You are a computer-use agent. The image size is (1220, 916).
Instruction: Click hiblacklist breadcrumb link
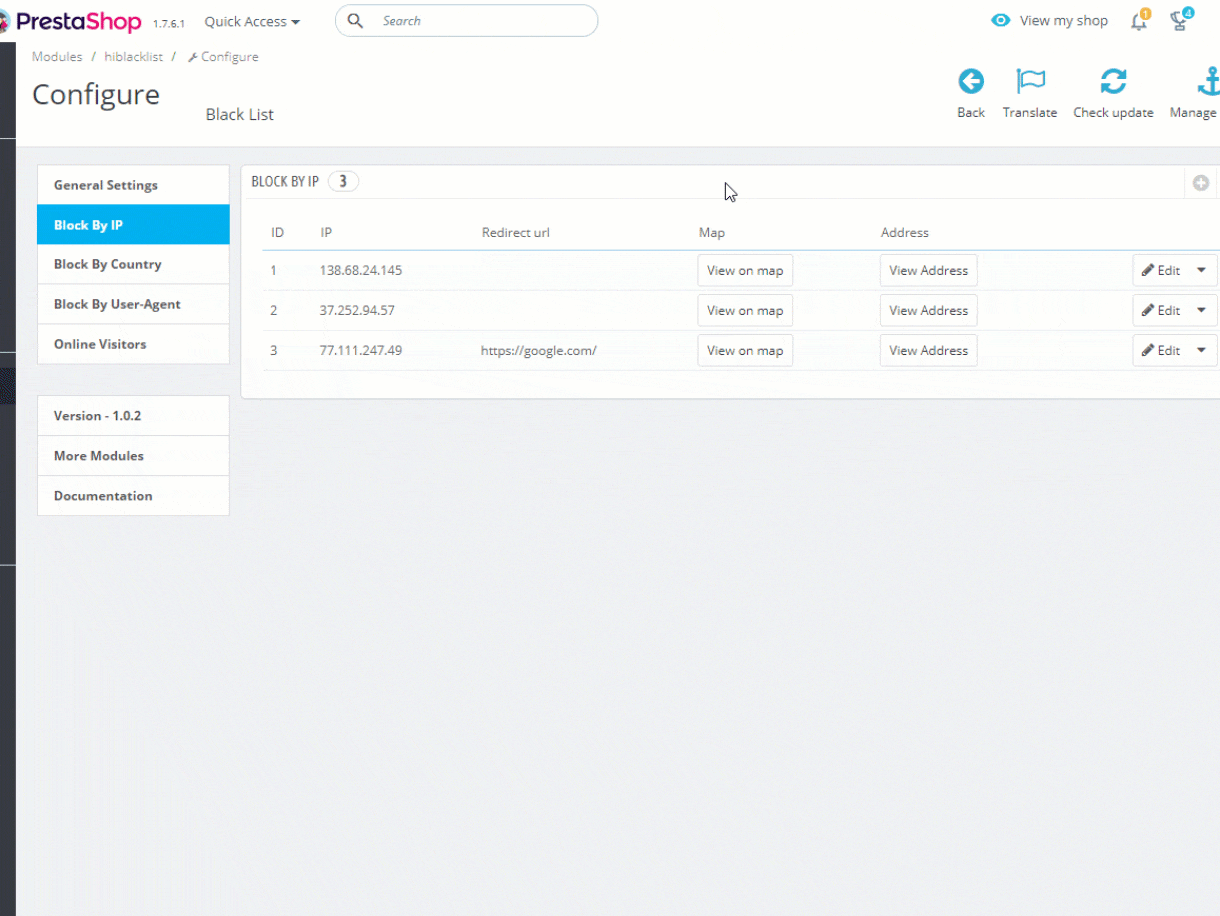click(133, 57)
